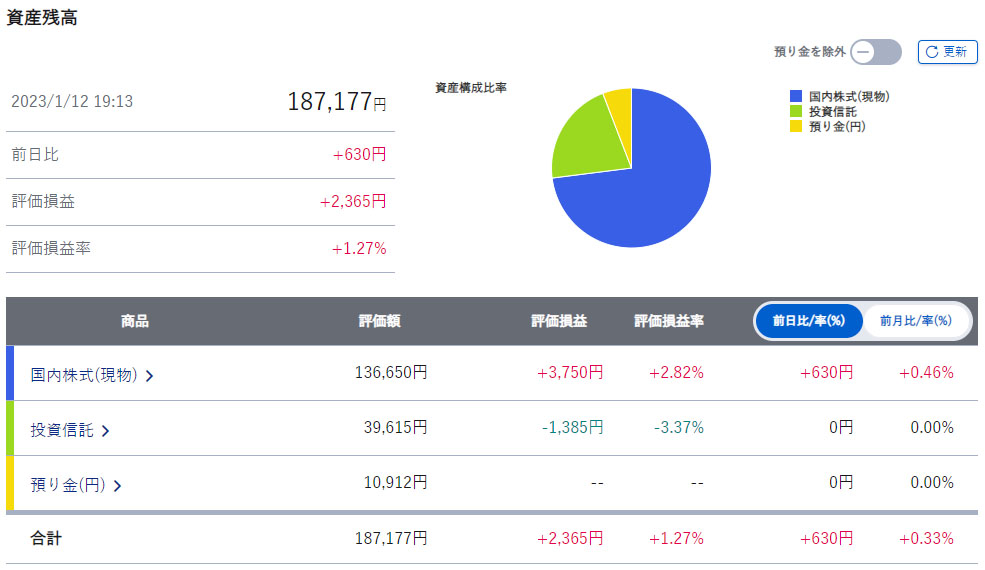
Task: Open the 国内株式(現物) product link
Action: pyautogui.click(x=84, y=375)
